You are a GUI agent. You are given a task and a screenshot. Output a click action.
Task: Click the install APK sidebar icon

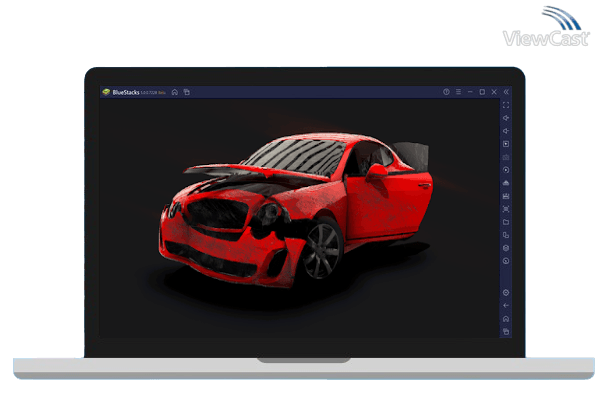click(x=506, y=183)
